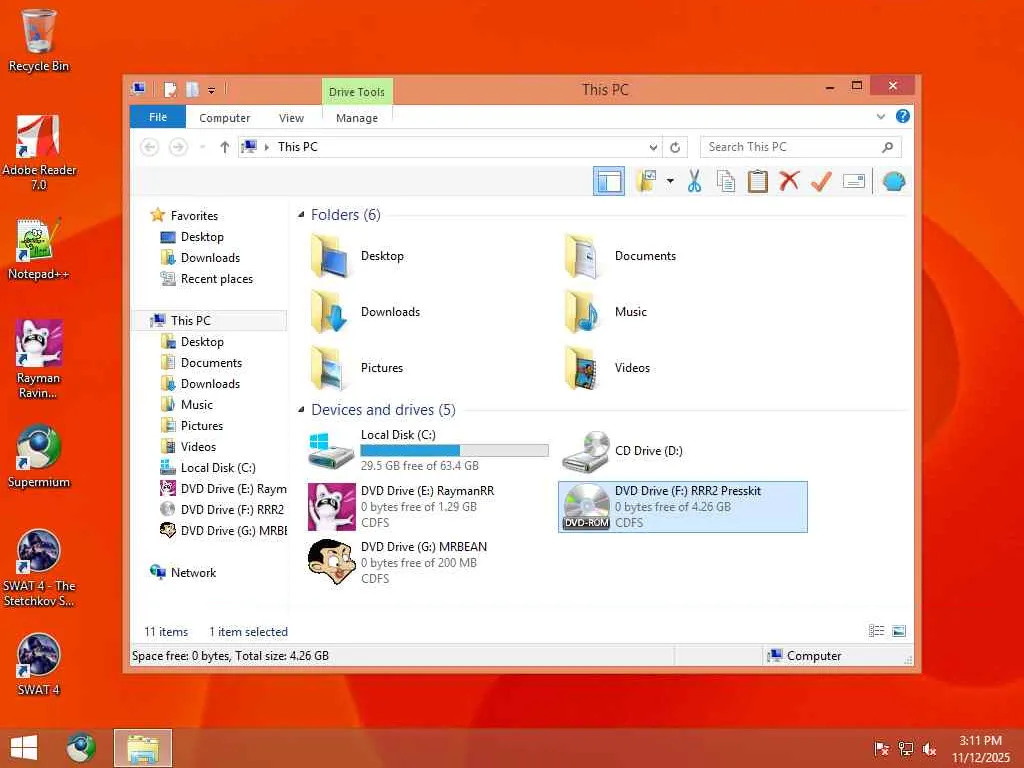
Task: Click the Action Center flag tray icon
Action: [881, 749]
